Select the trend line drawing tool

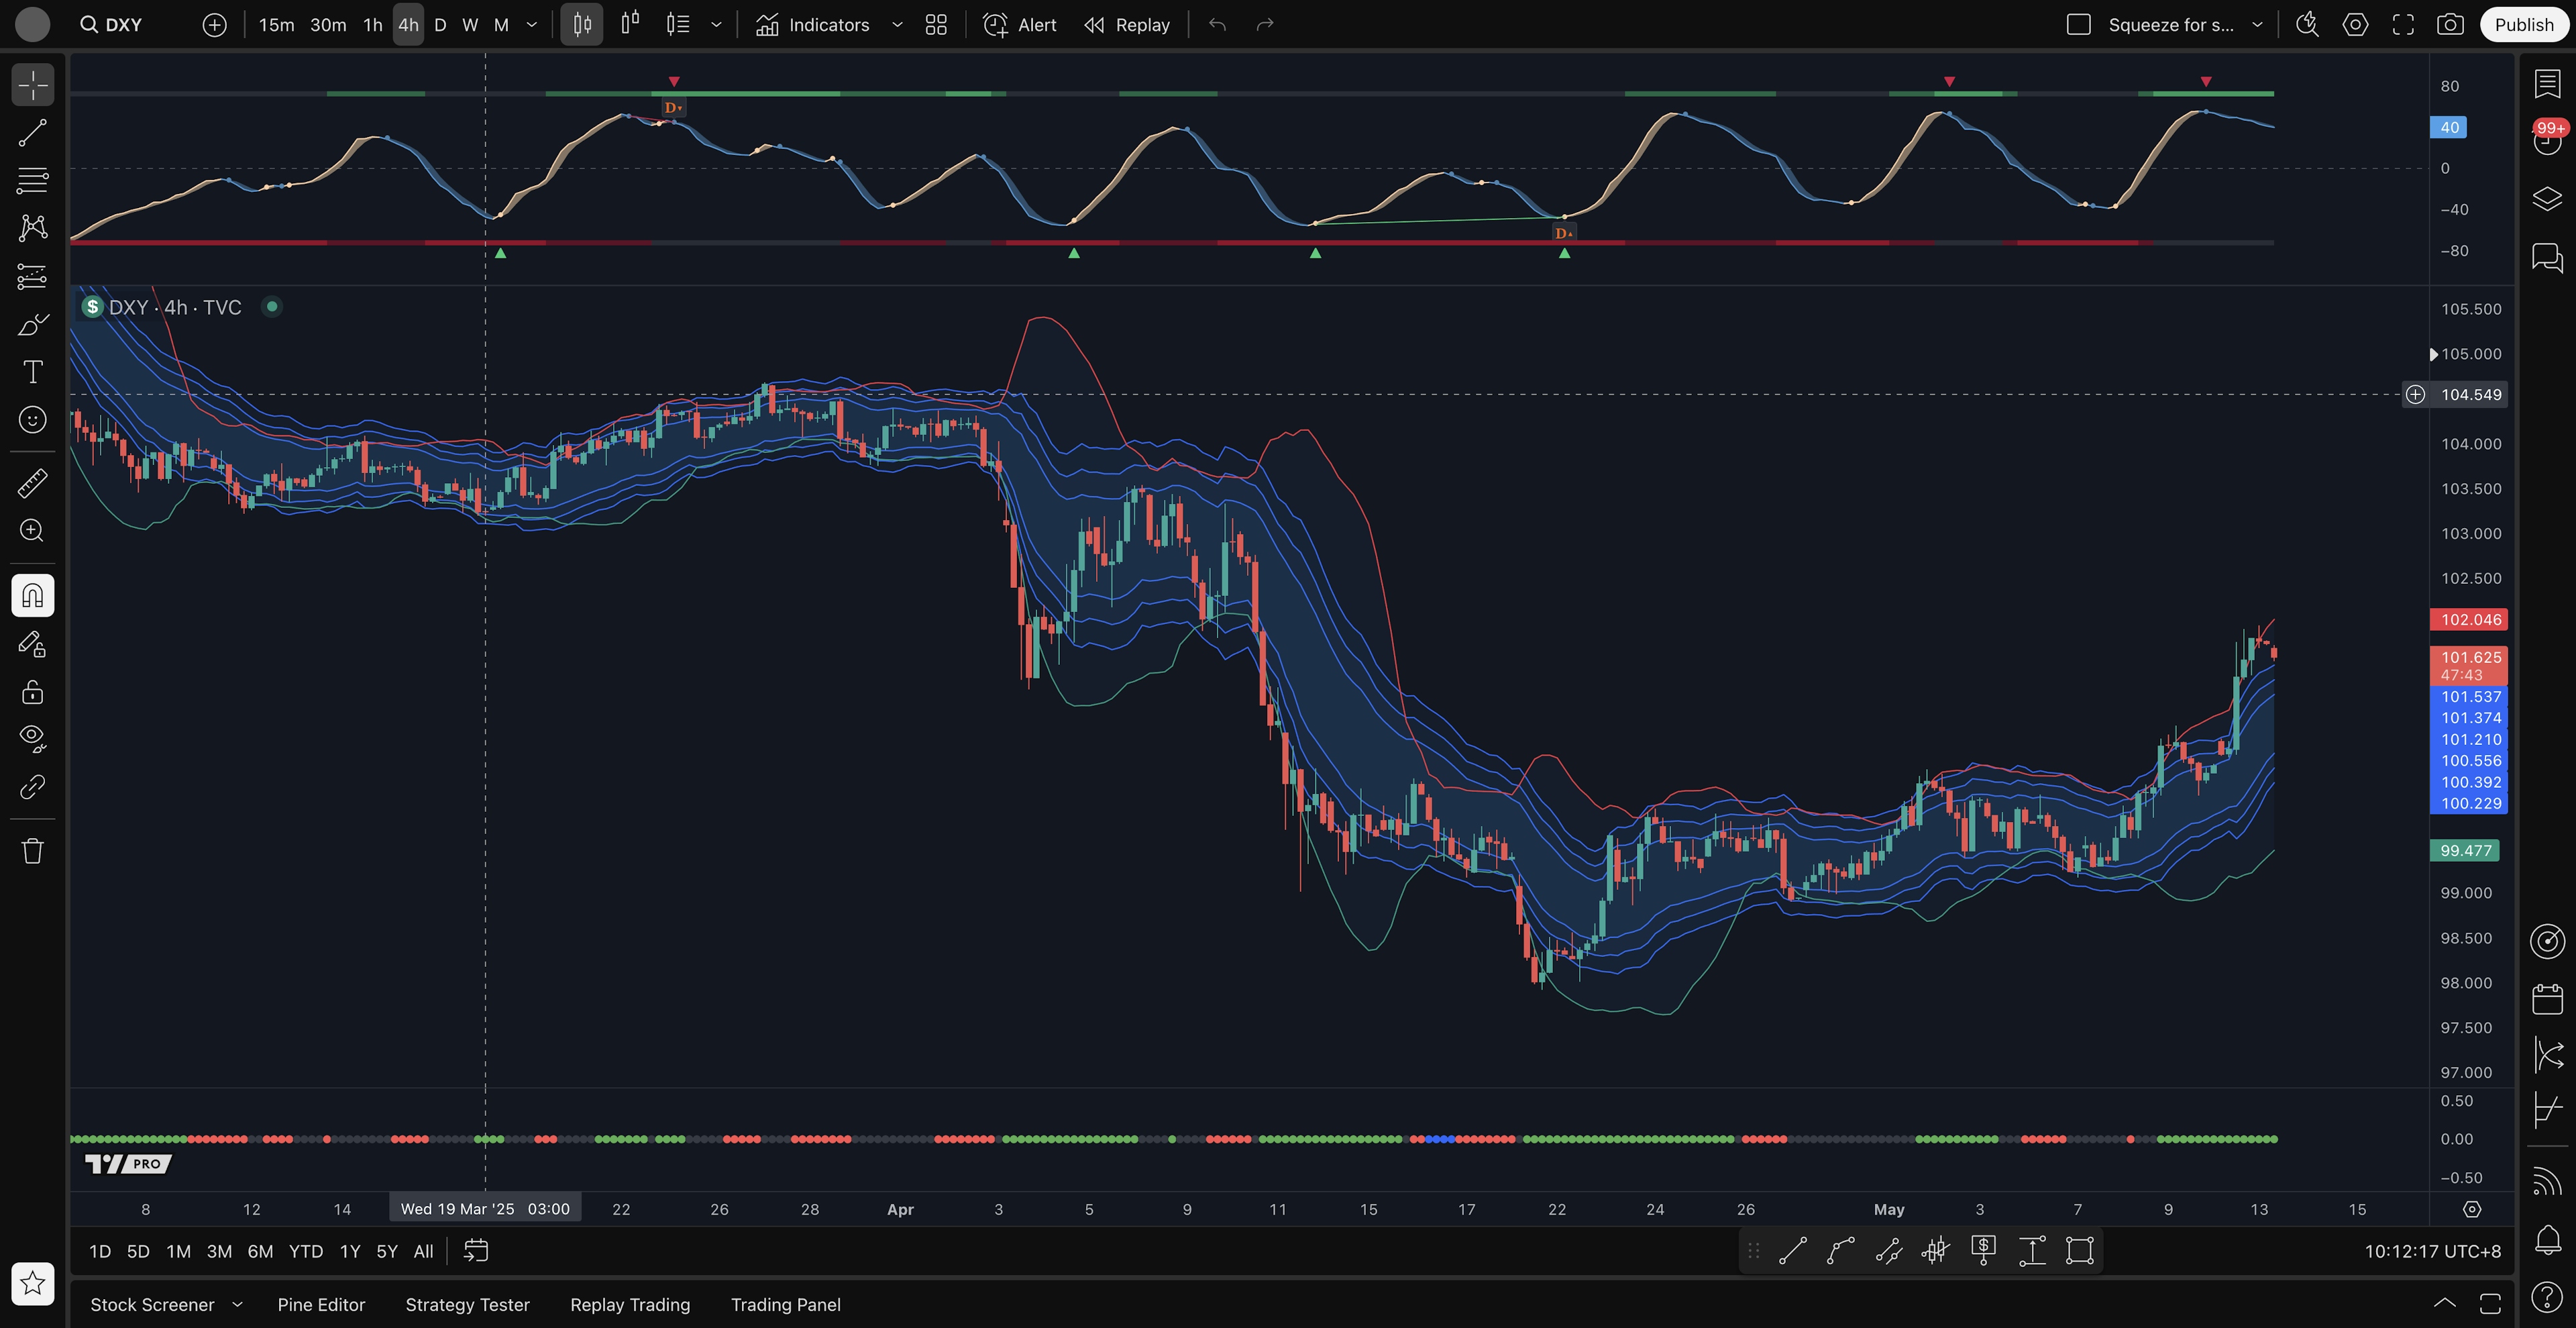pos(32,133)
